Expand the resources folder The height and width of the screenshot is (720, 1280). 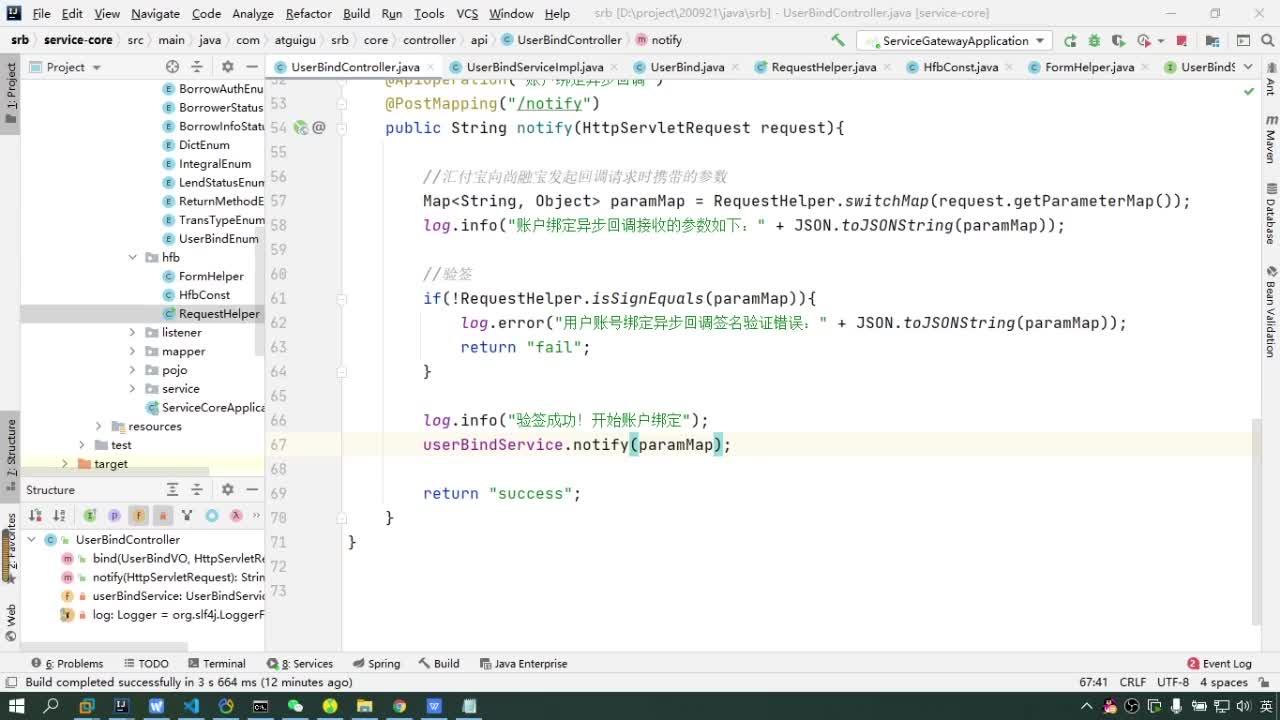click(99, 426)
